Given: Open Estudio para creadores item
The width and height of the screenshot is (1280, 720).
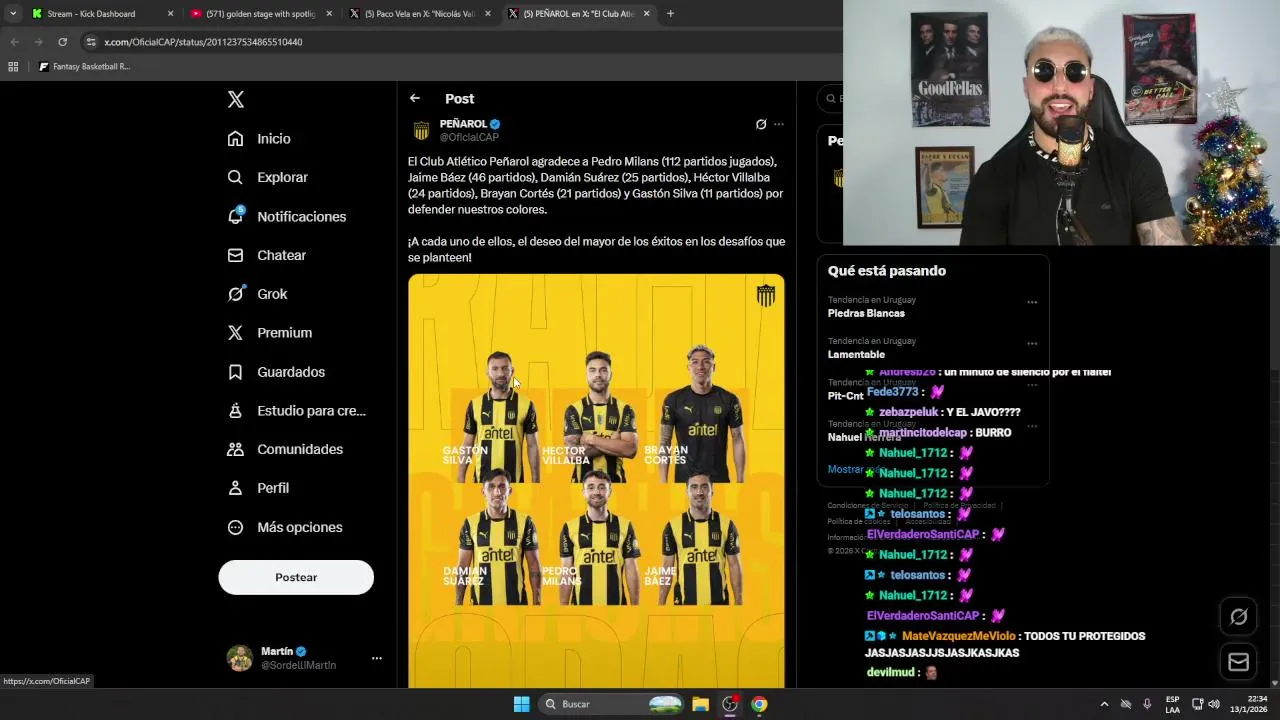Looking at the screenshot, I should click(296, 410).
